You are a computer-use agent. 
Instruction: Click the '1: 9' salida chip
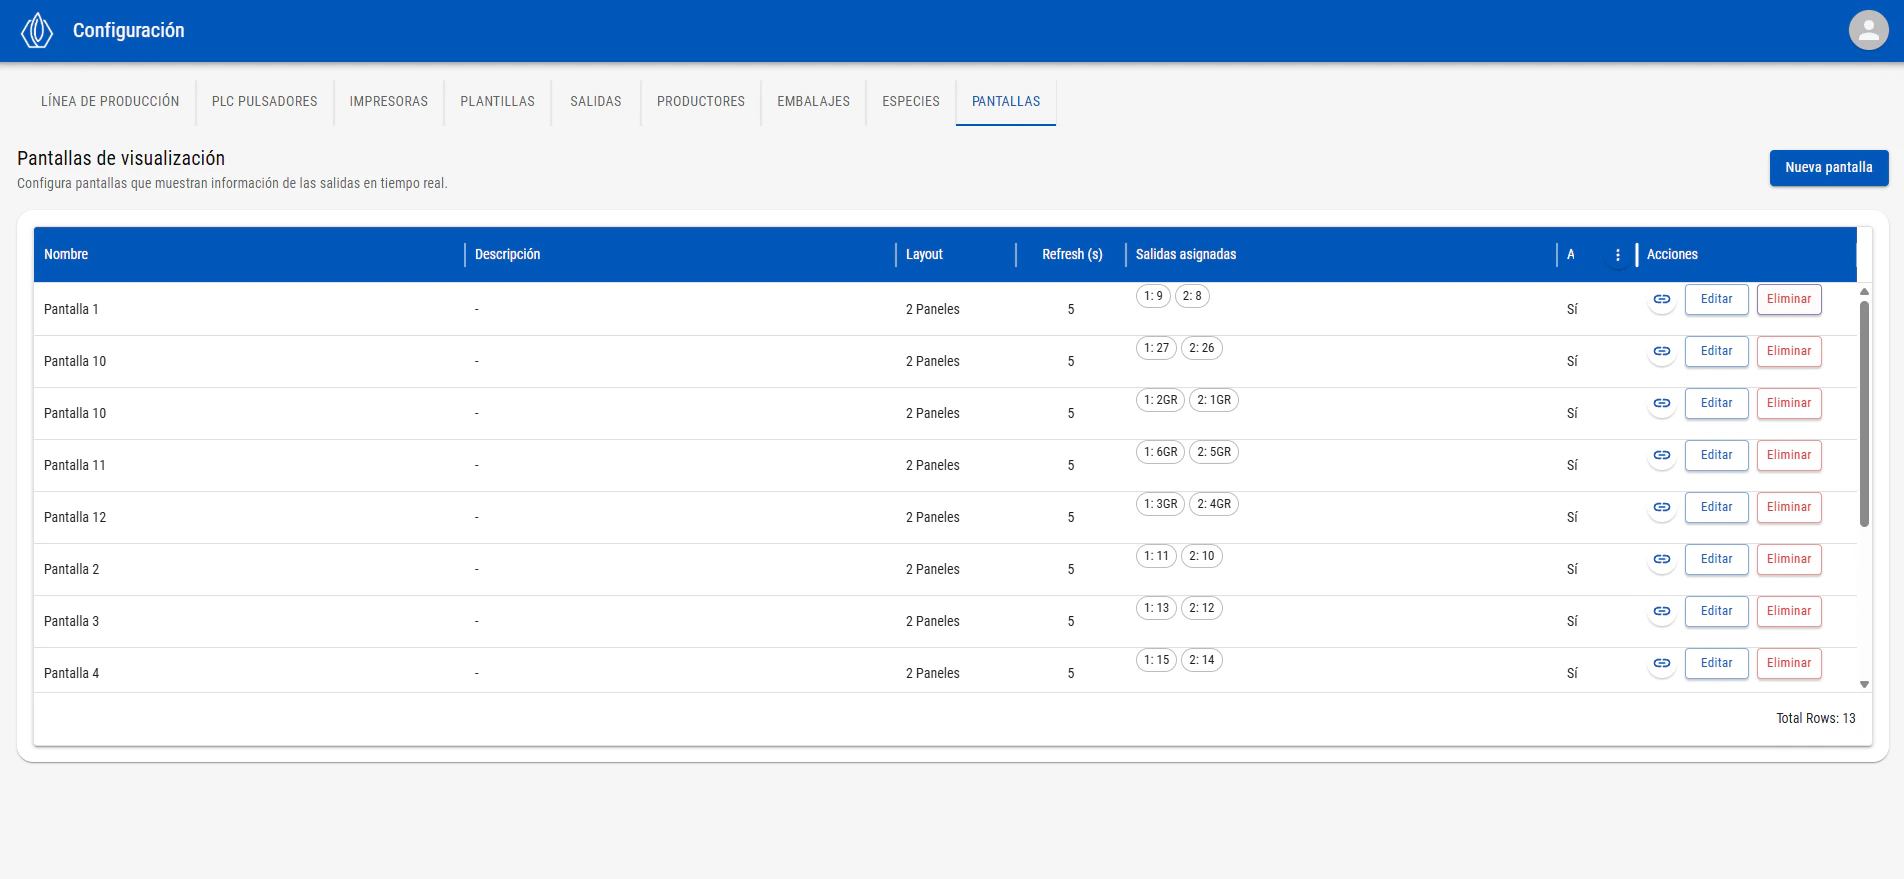pyautogui.click(x=1153, y=296)
